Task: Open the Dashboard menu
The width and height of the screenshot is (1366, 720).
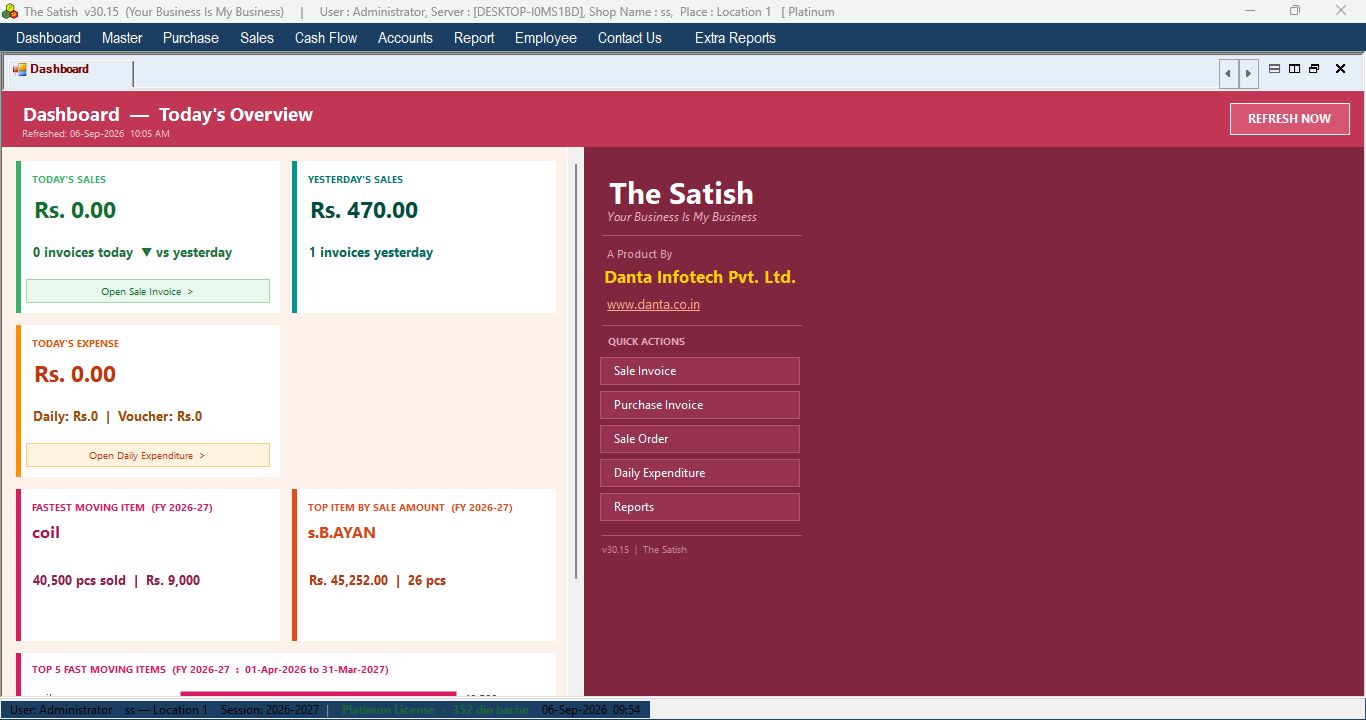Action: pyautogui.click(x=48, y=38)
